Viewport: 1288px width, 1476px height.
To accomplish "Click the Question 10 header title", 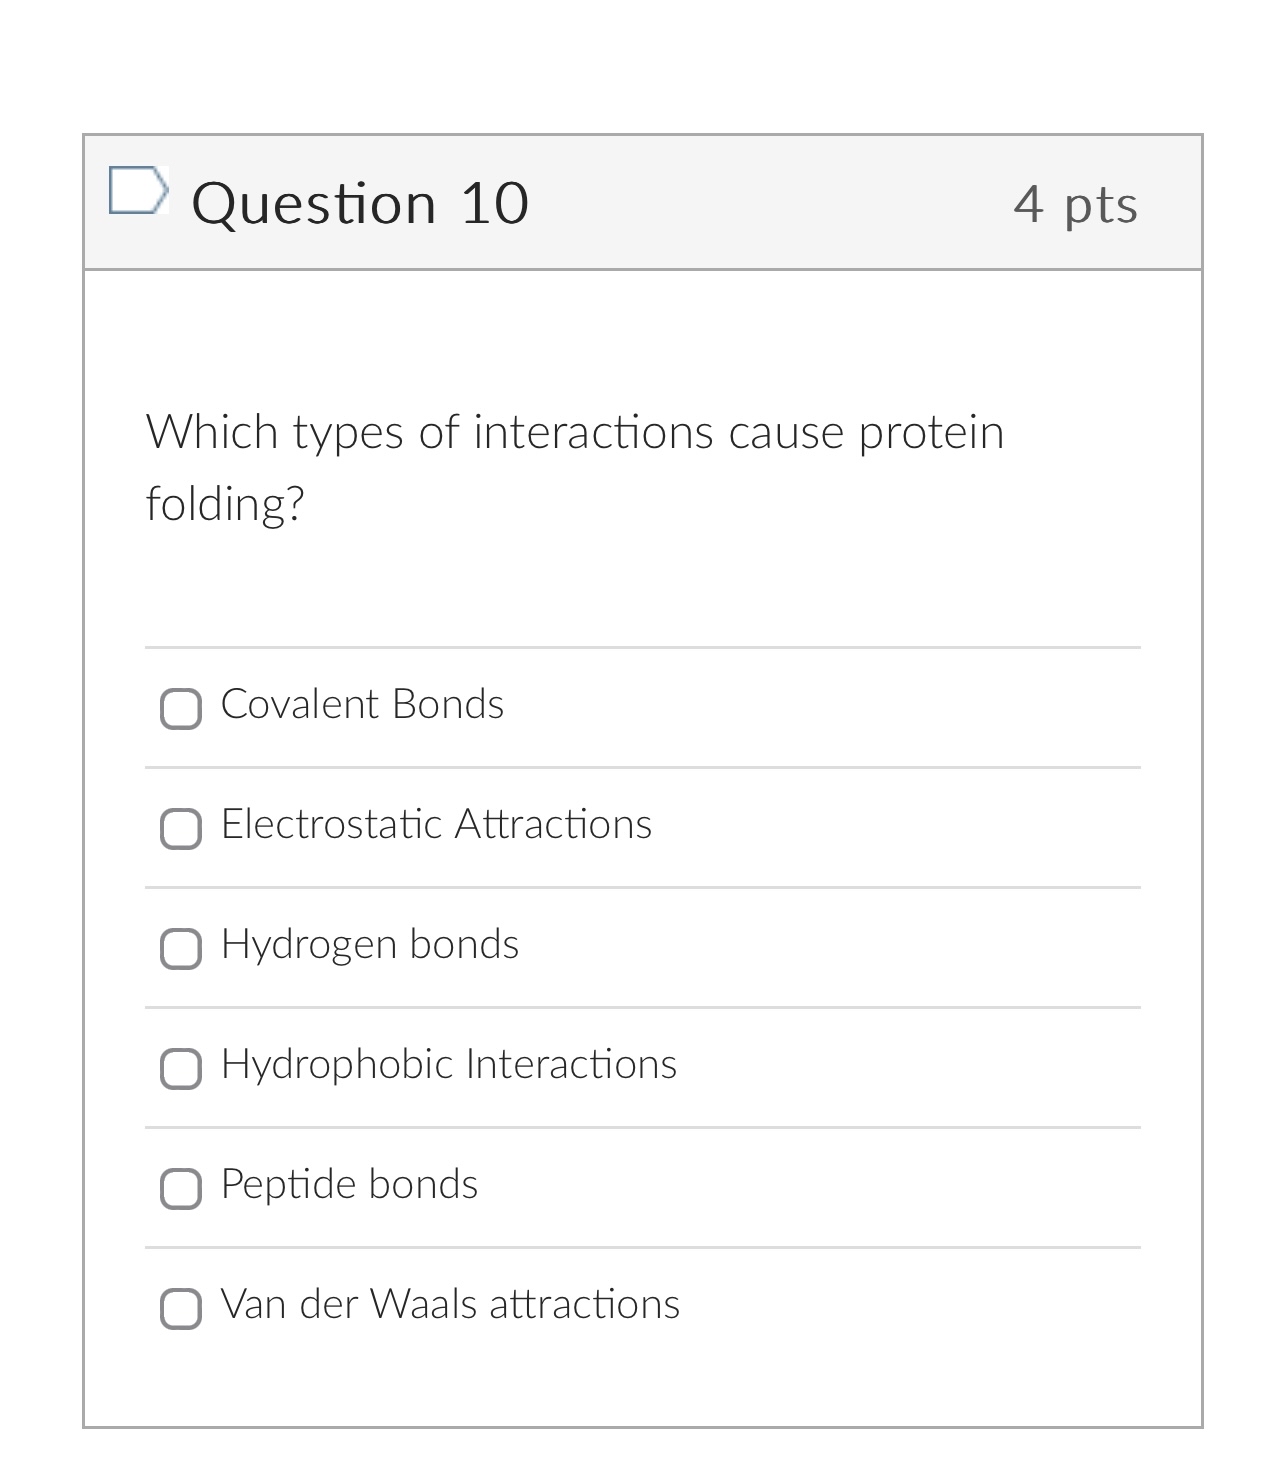I will [x=359, y=202].
